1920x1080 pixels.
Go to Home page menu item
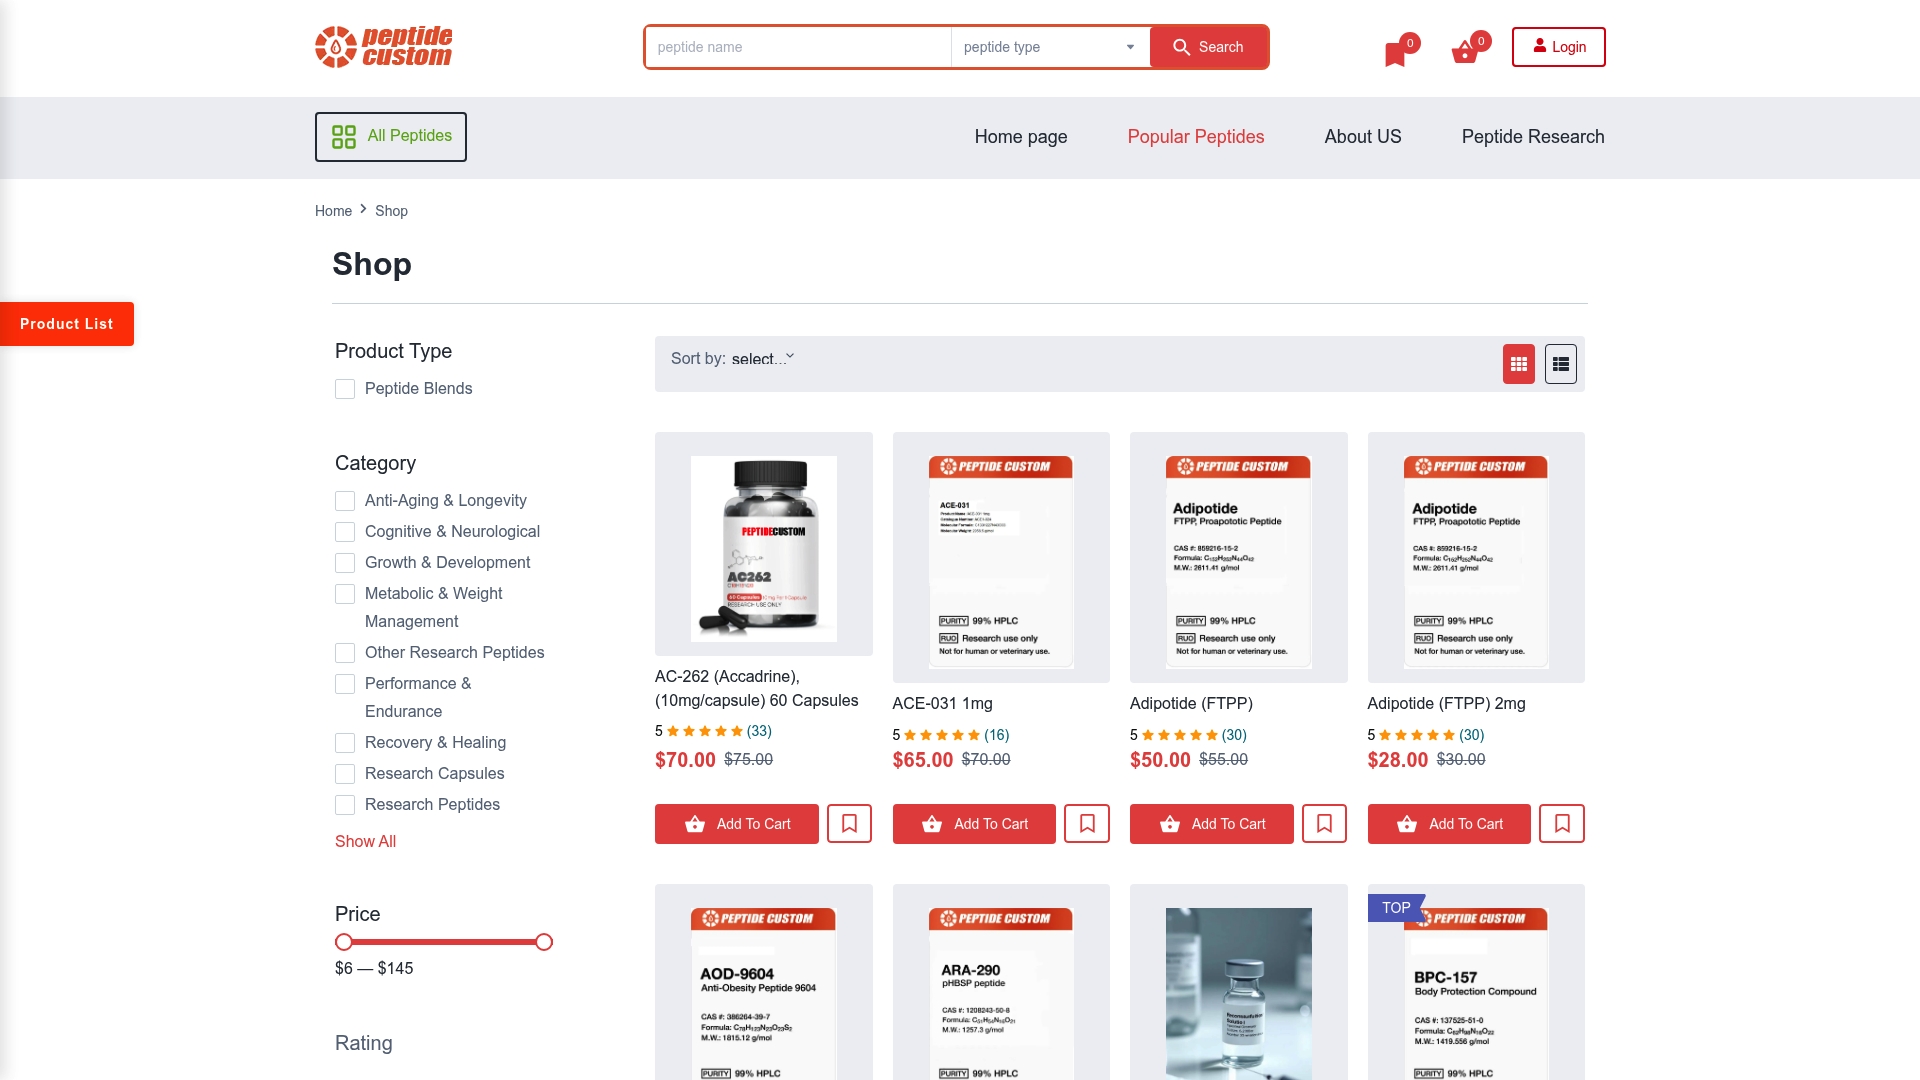coord(1021,137)
